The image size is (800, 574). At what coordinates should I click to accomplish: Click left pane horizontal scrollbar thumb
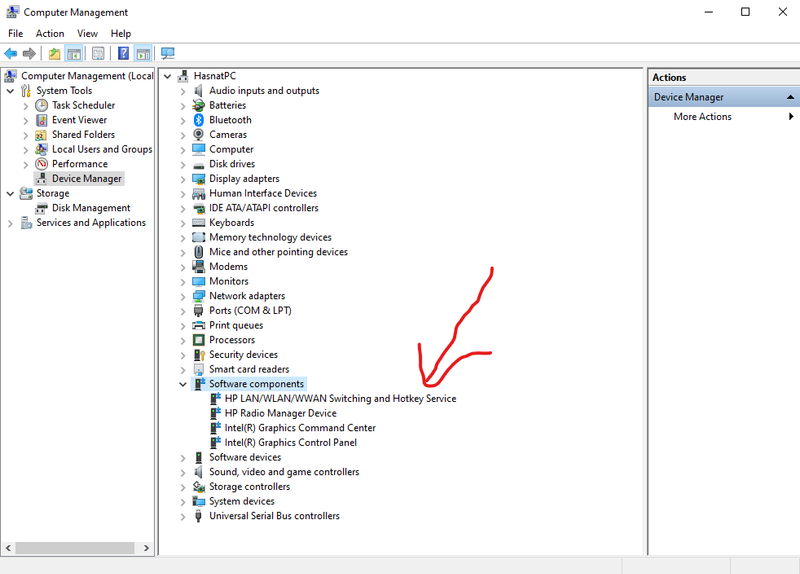coord(74,548)
